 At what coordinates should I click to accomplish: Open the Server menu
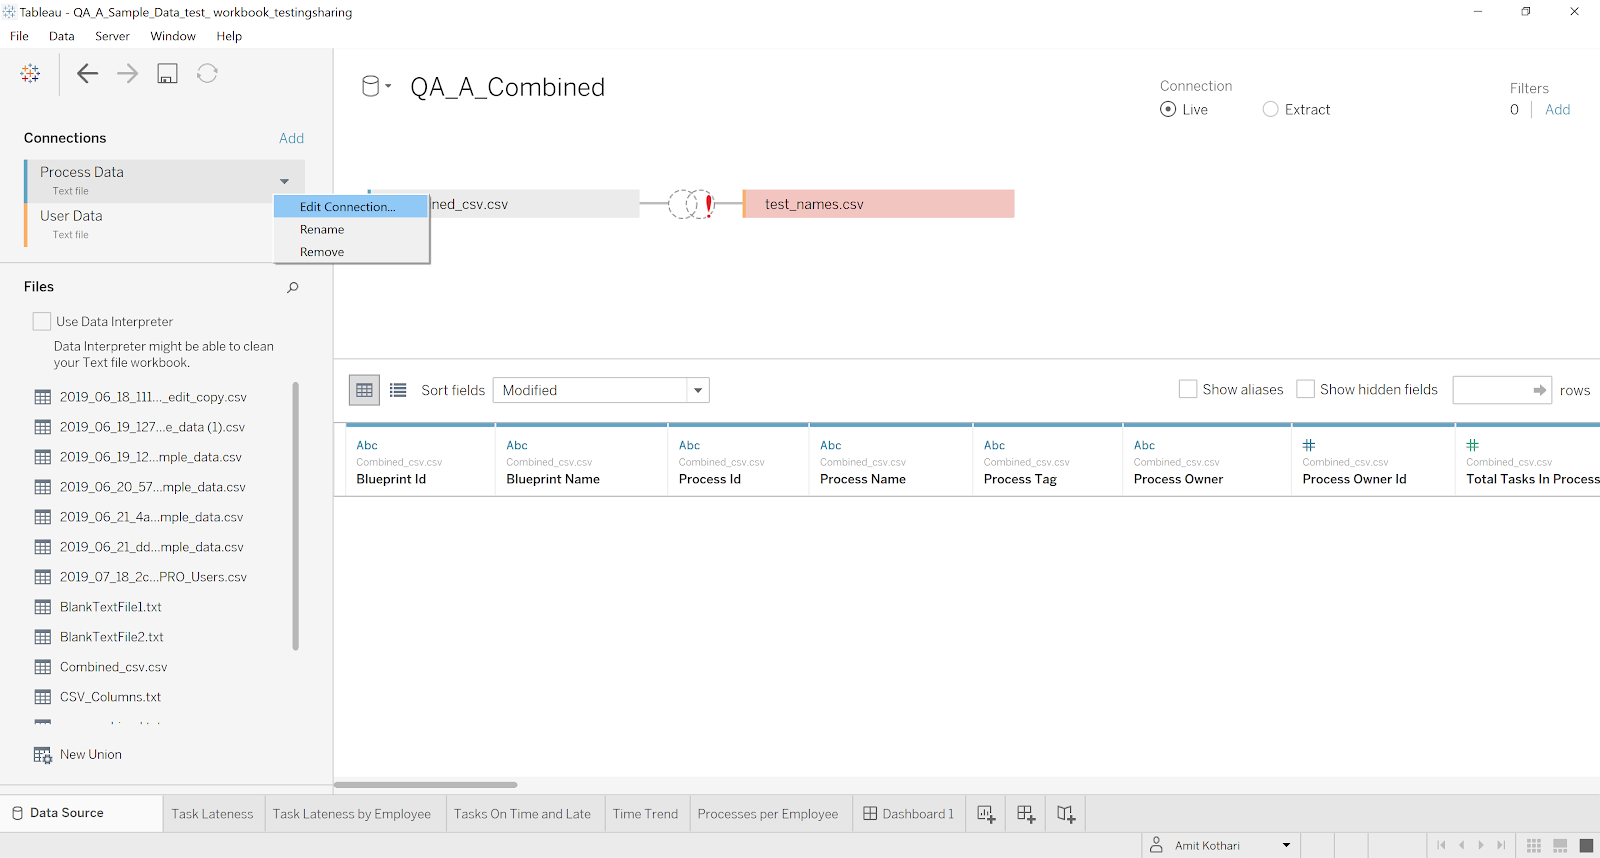point(112,36)
